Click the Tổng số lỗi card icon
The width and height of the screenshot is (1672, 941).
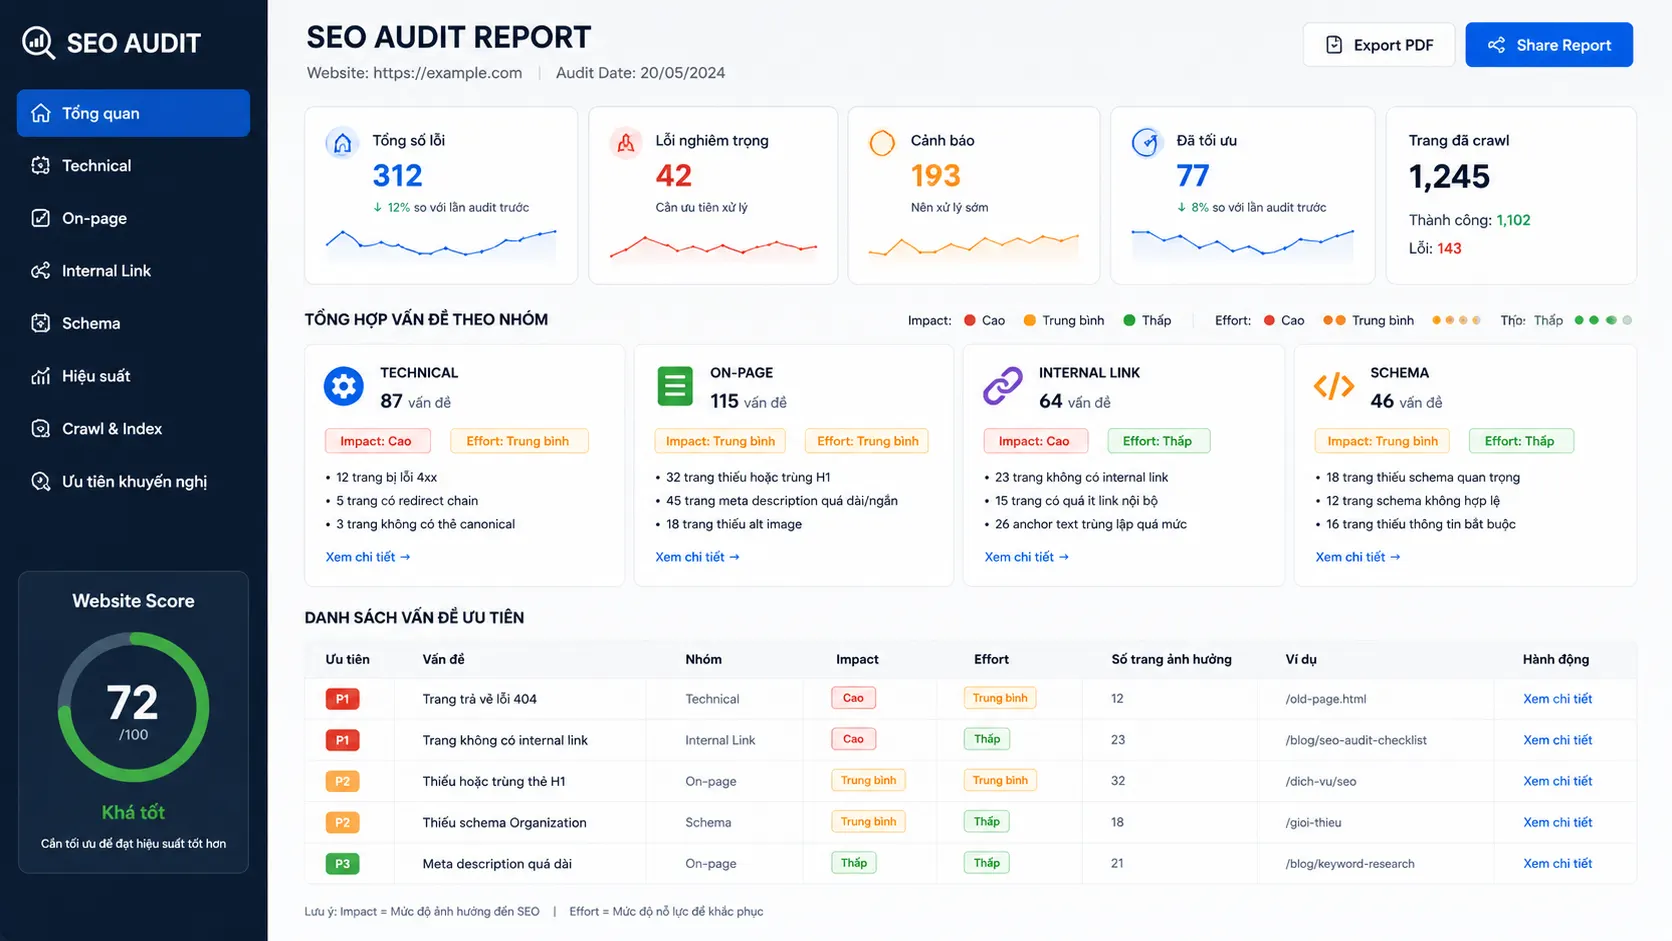(342, 143)
